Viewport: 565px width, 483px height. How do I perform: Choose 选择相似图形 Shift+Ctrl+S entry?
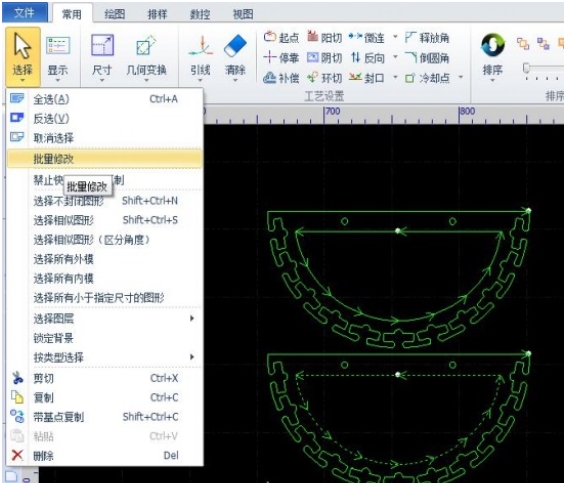point(104,220)
